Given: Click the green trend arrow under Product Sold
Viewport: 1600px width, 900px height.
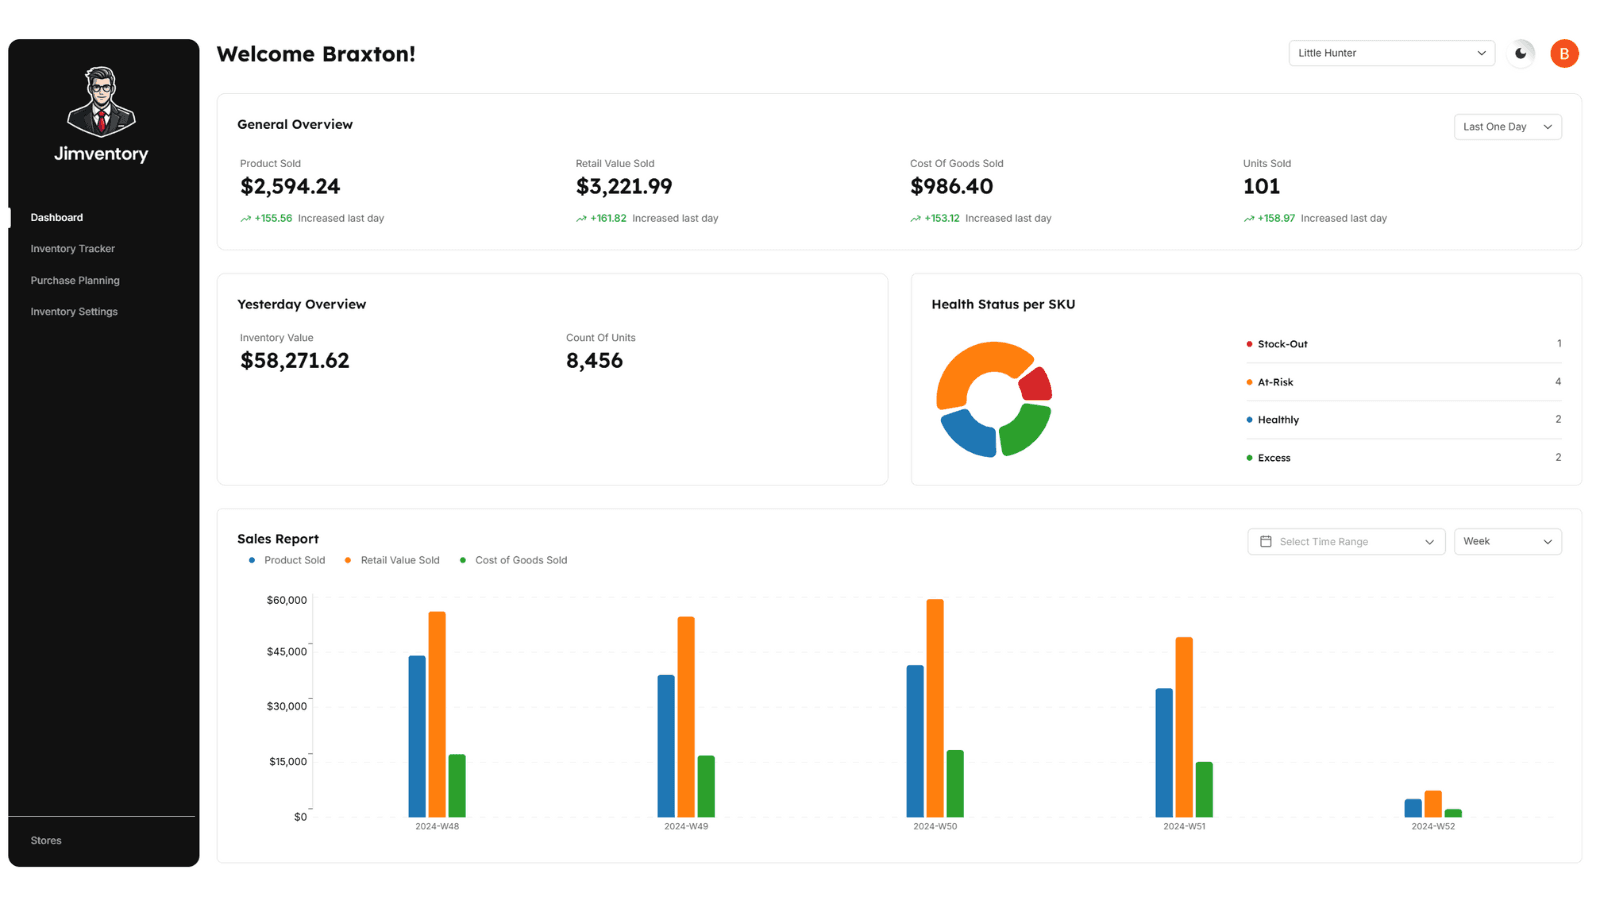Looking at the screenshot, I should point(245,217).
